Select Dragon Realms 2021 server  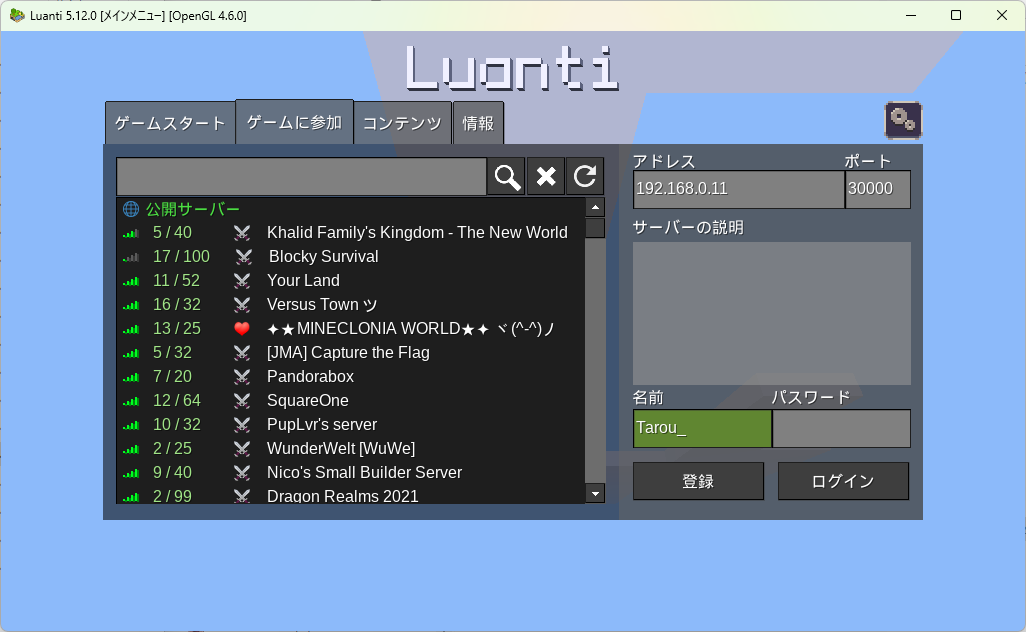pyautogui.click(x=351, y=495)
